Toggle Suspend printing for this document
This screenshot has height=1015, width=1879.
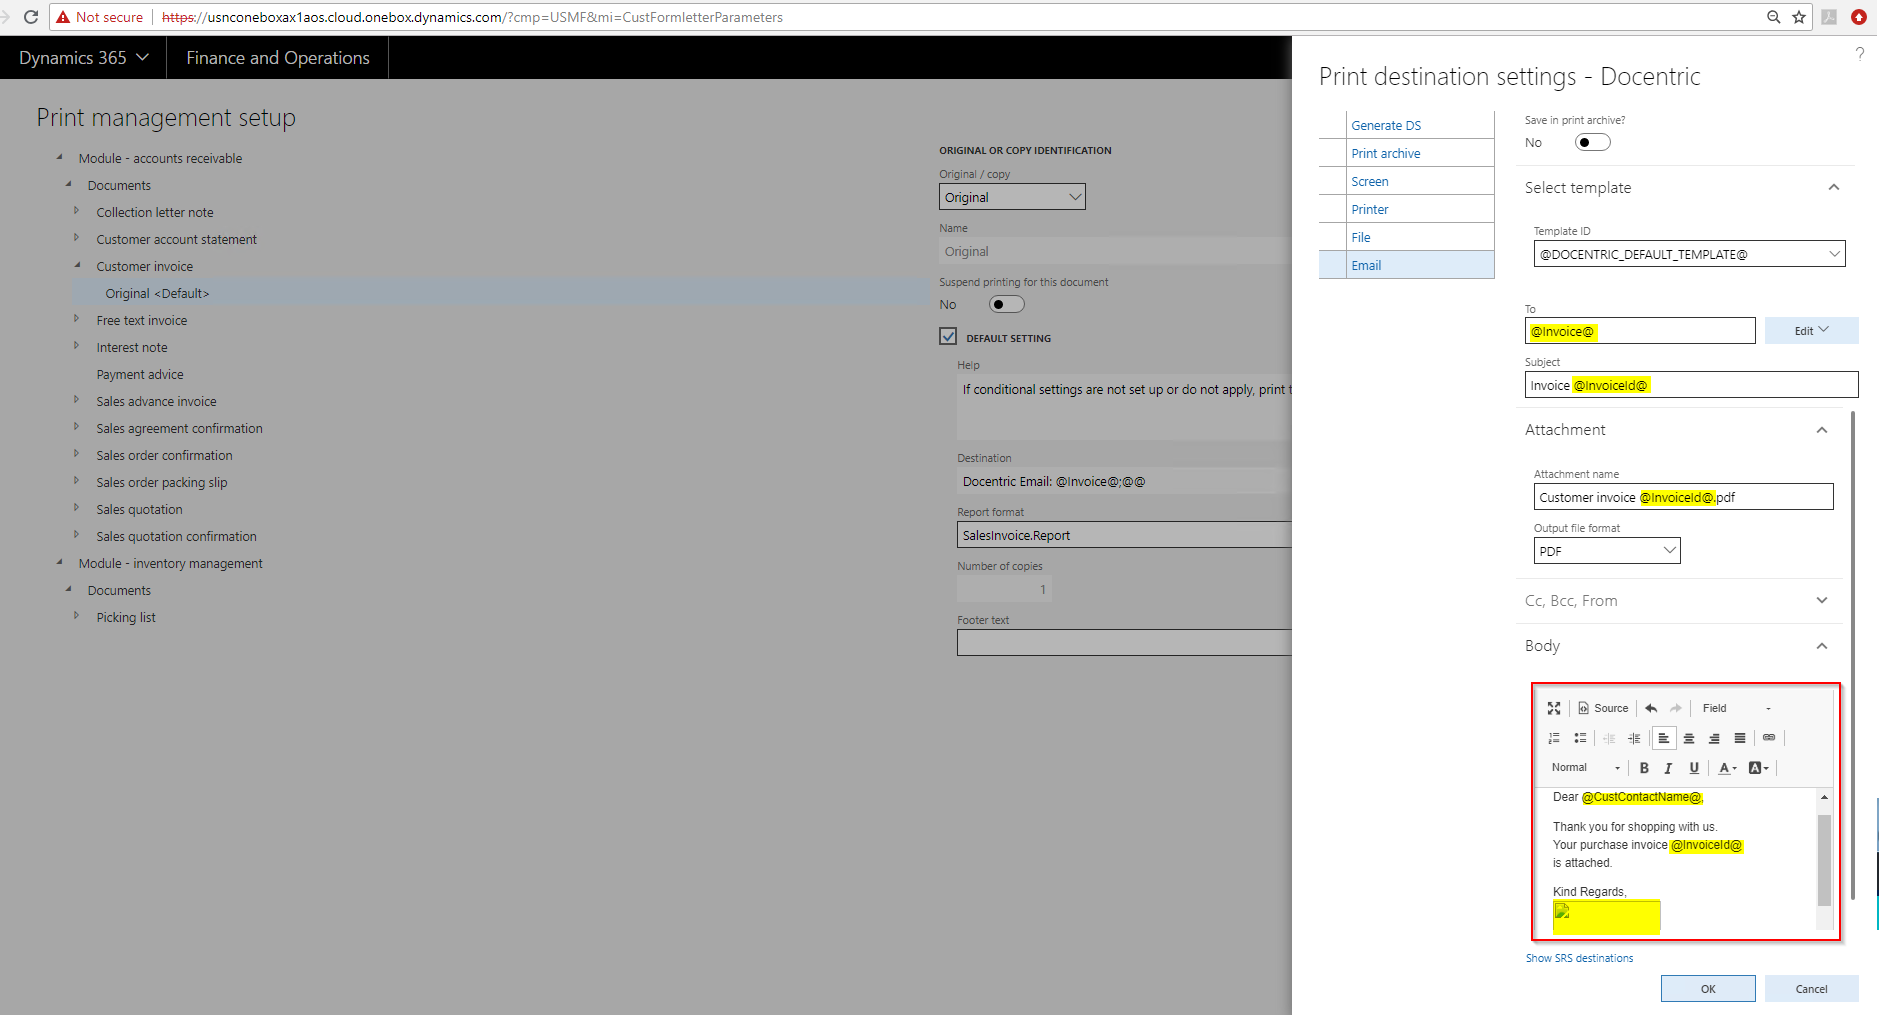pyautogui.click(x=1006, y=304)
